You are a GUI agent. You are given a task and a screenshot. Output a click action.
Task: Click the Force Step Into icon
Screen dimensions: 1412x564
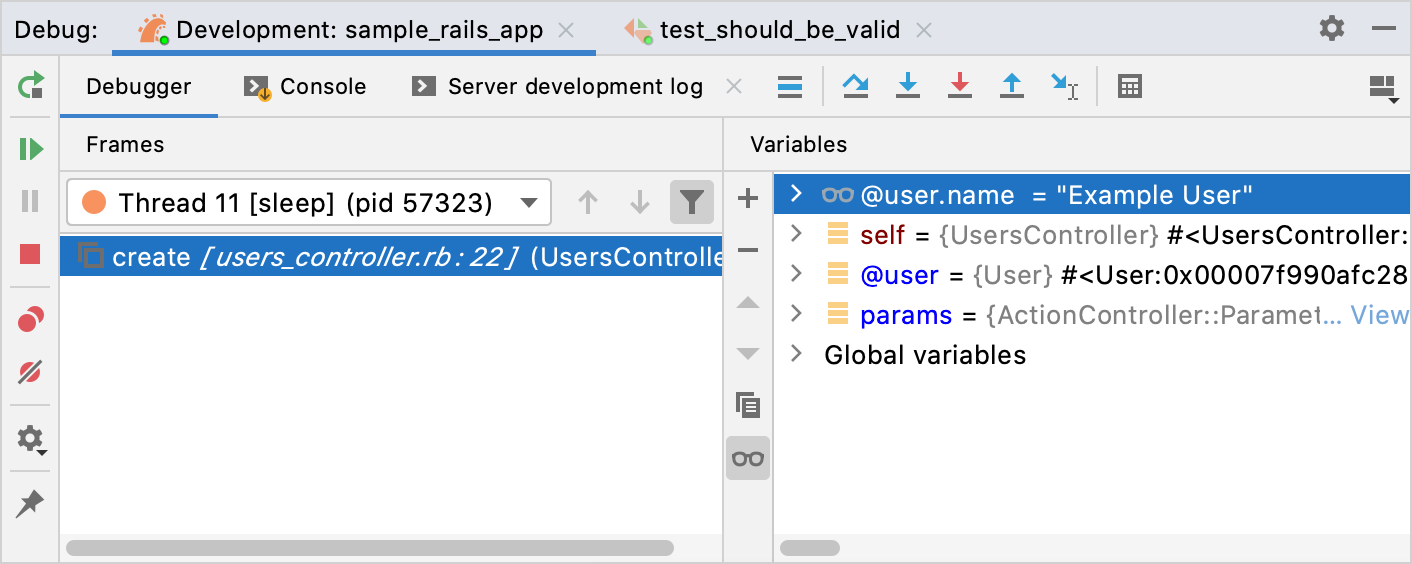[x=959, y=87]
